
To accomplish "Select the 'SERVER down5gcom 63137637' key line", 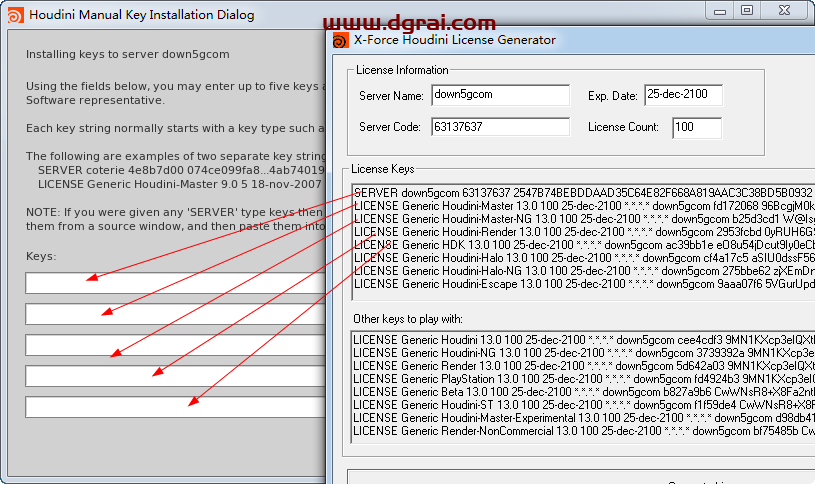I will point(584,193).
